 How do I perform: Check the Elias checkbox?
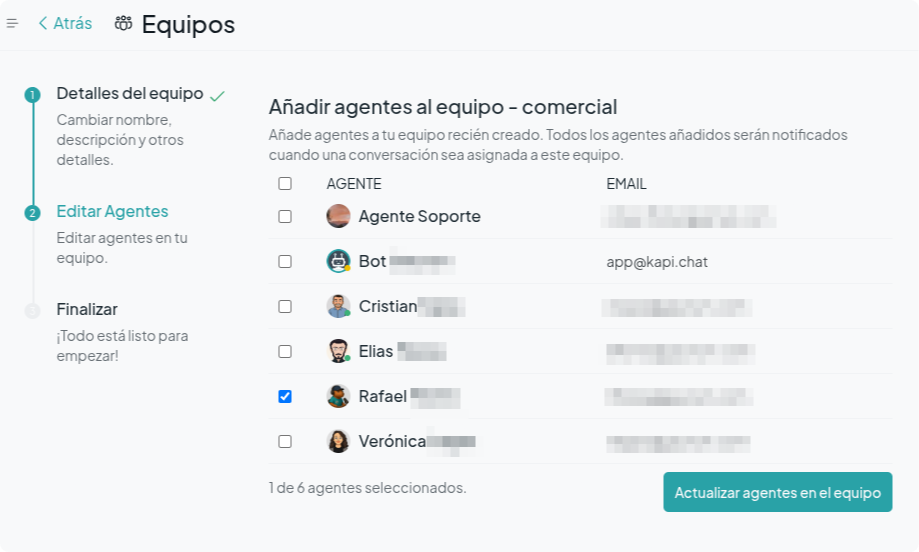285,352
